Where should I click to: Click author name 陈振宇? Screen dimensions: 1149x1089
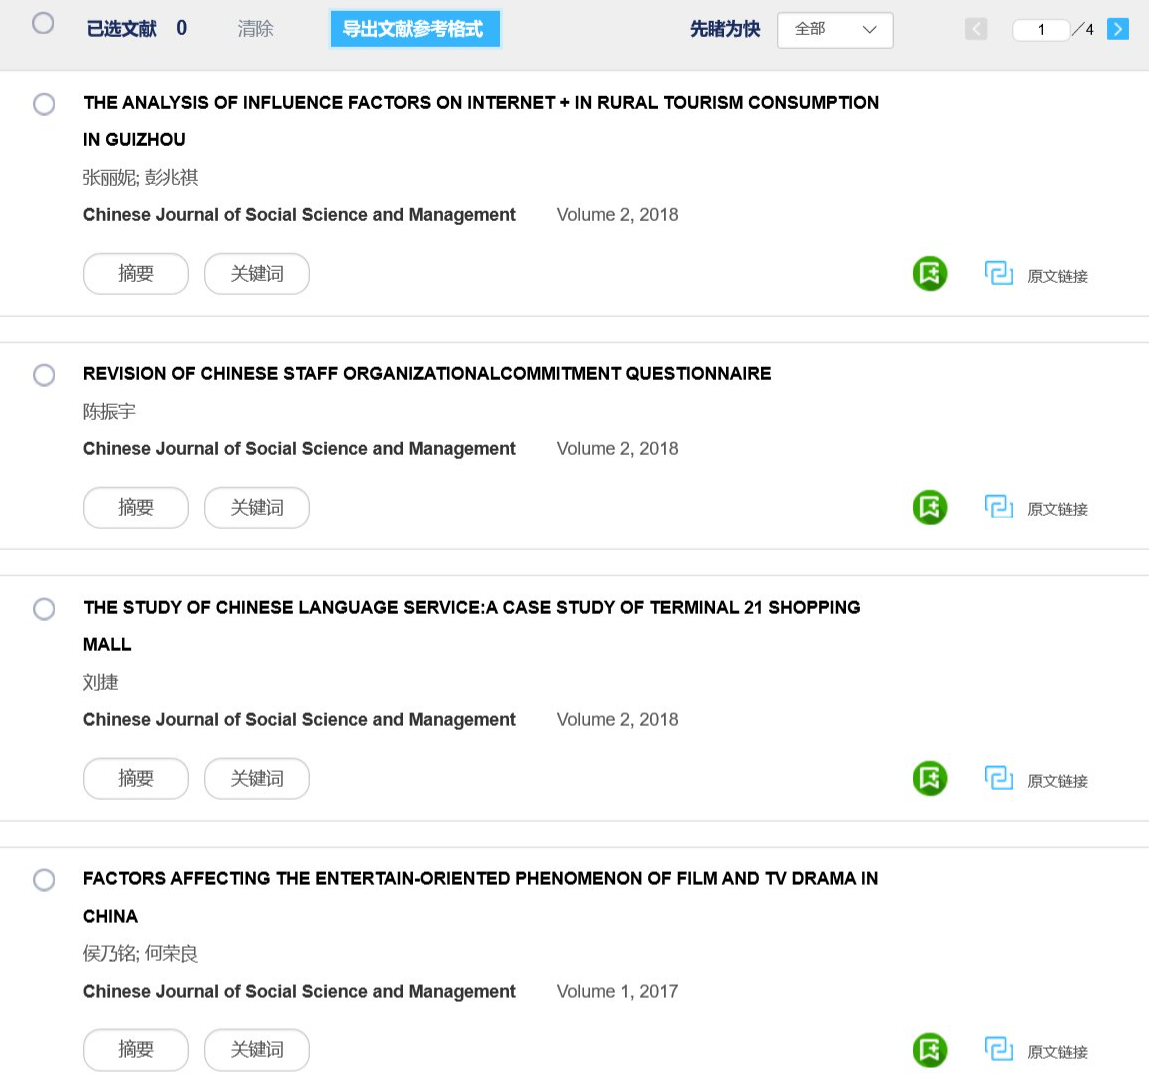click(109, 411)
